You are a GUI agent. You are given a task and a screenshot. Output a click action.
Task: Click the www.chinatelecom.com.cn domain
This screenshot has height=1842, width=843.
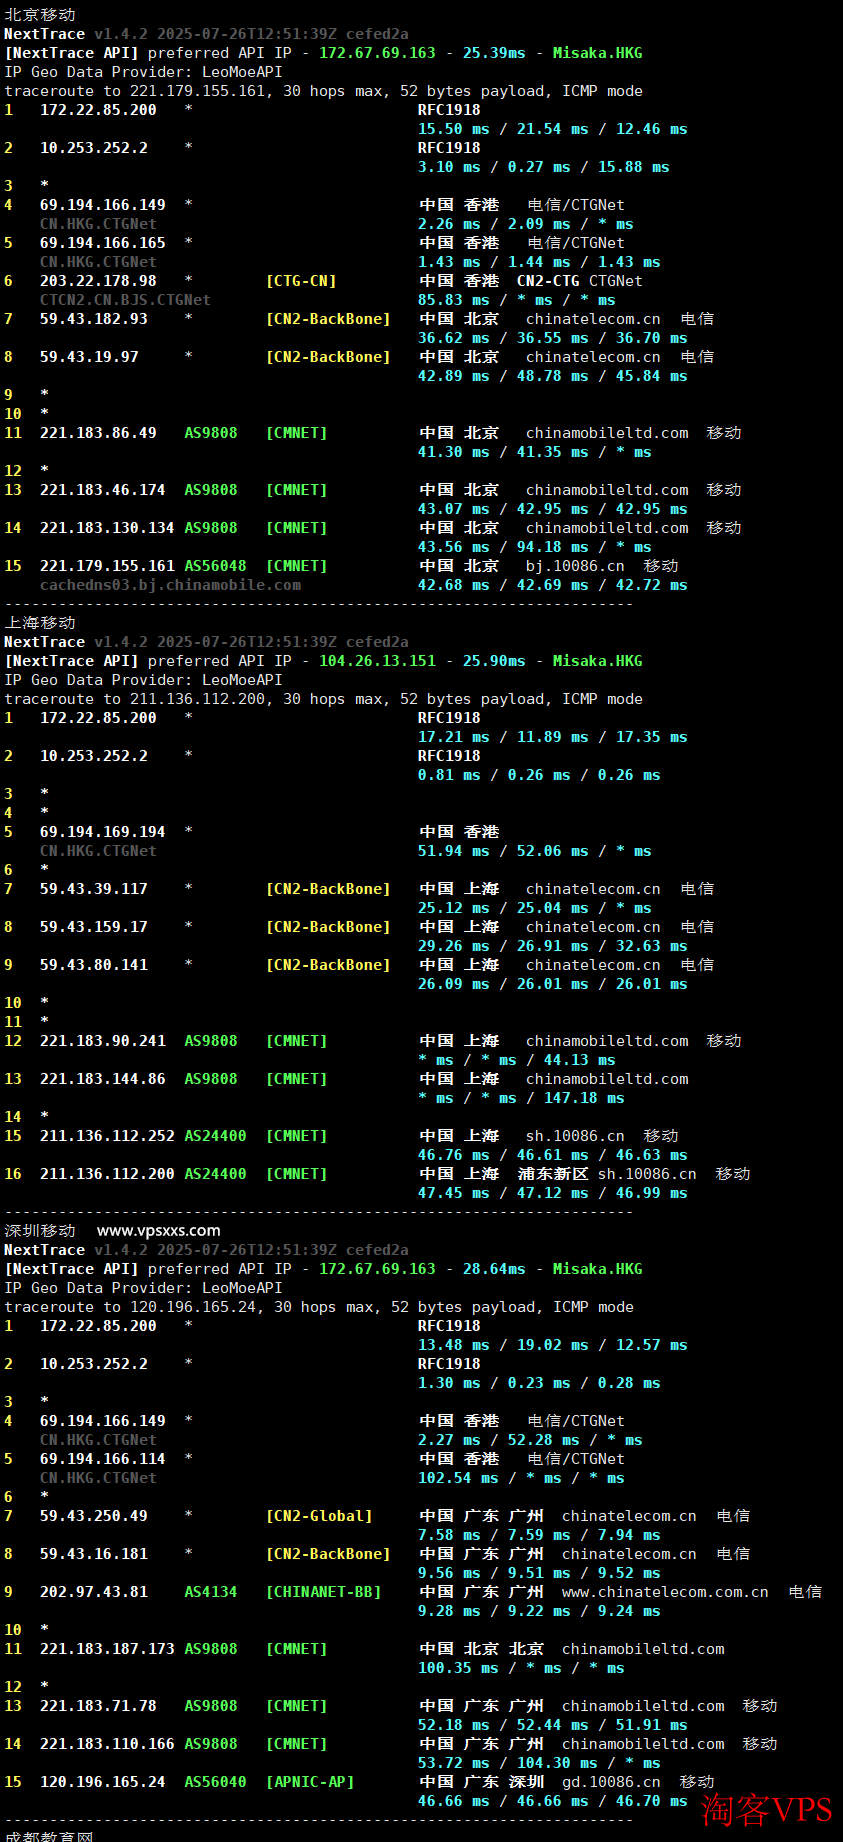pyautogui.click(x=665, y=1592)
